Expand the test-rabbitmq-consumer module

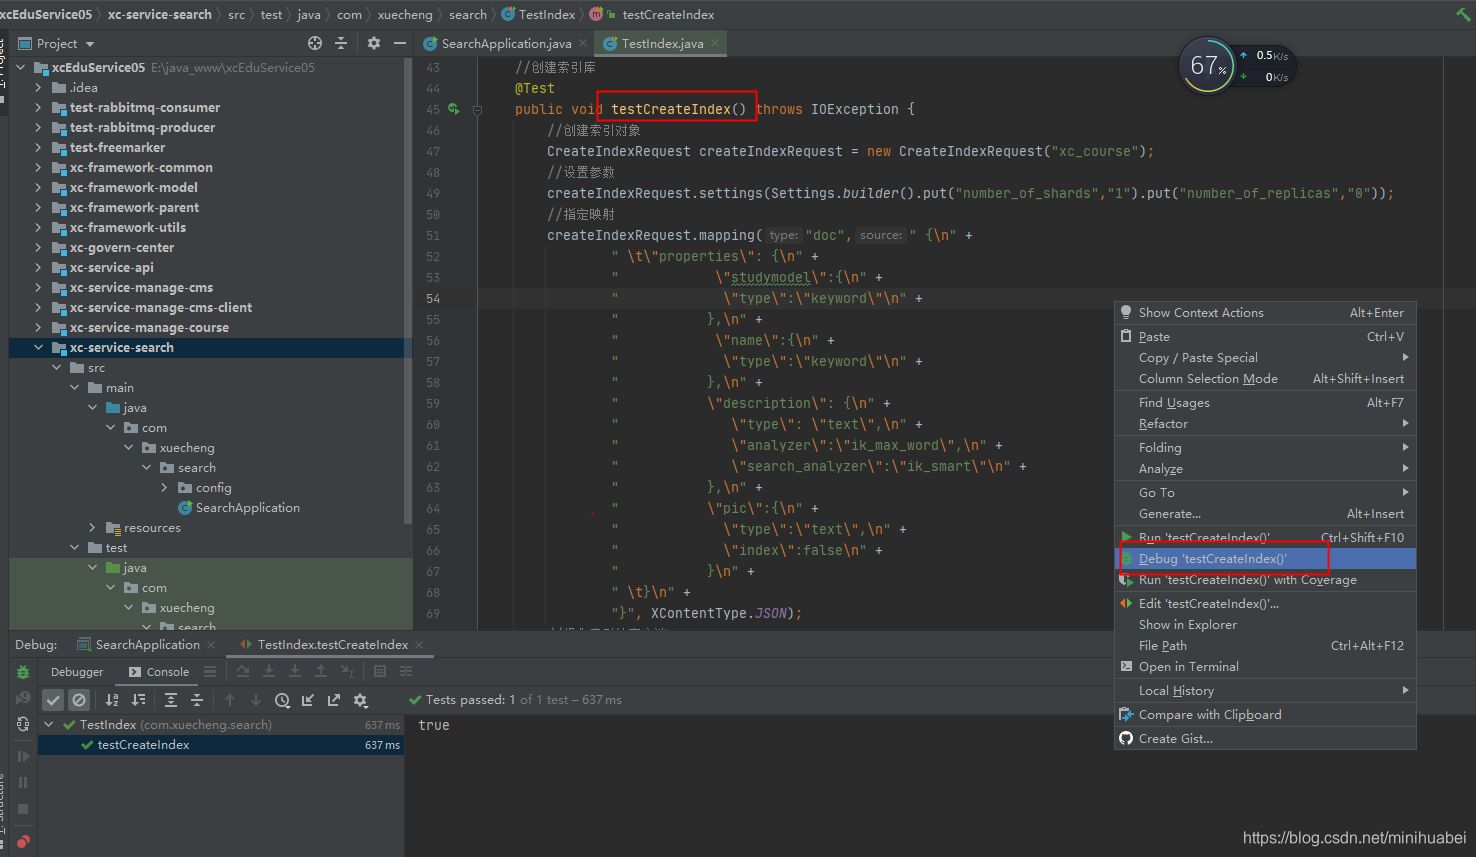38,108
